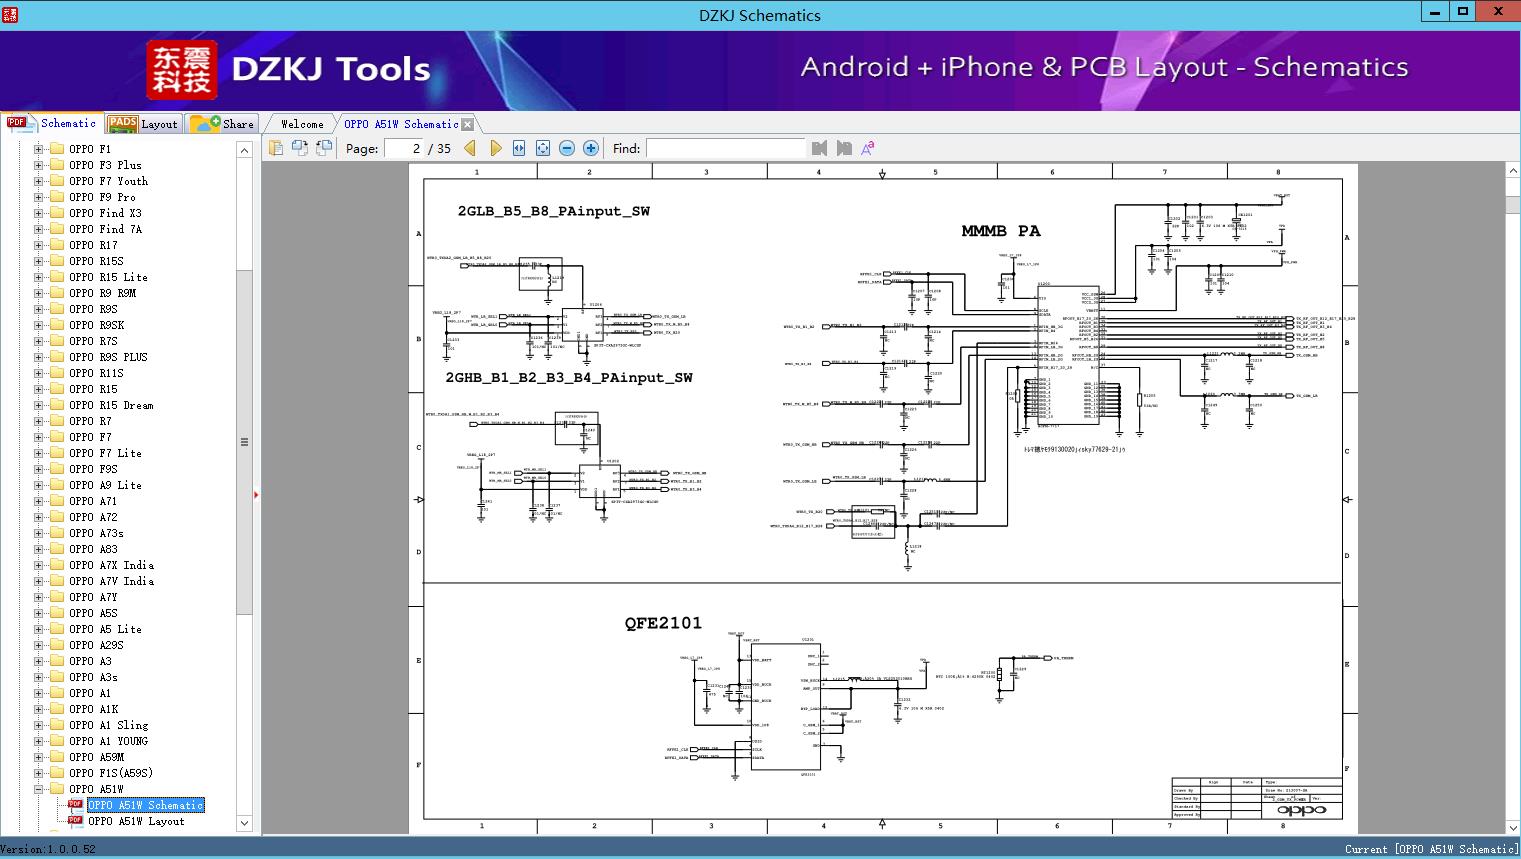Select the OPPO A1 YOUNG tree item
The height and width of the screenshot is (859, 1521).
point(108,741)
